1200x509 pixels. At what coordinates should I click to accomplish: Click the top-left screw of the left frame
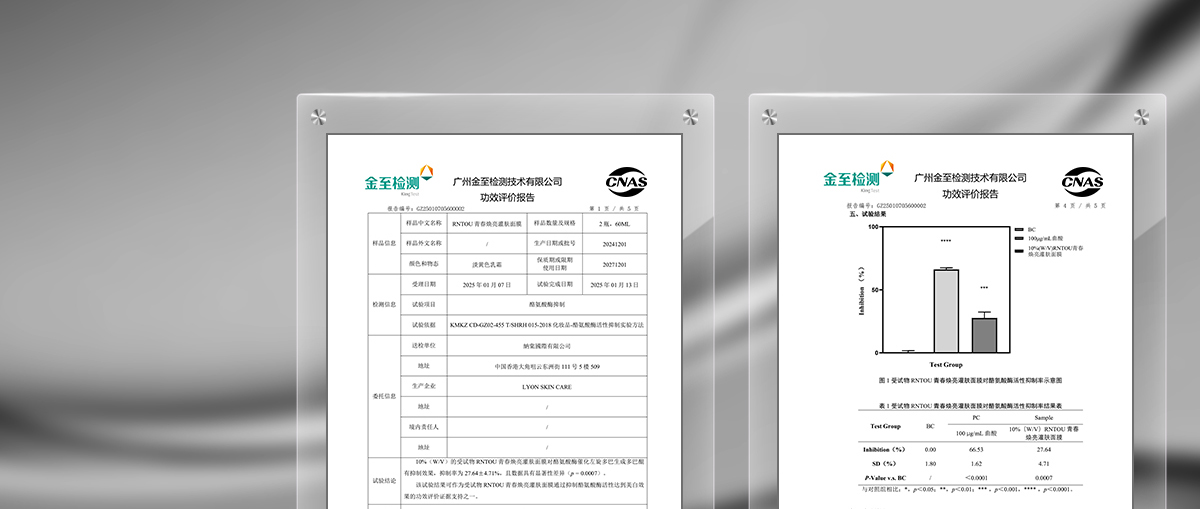[319, 116]
